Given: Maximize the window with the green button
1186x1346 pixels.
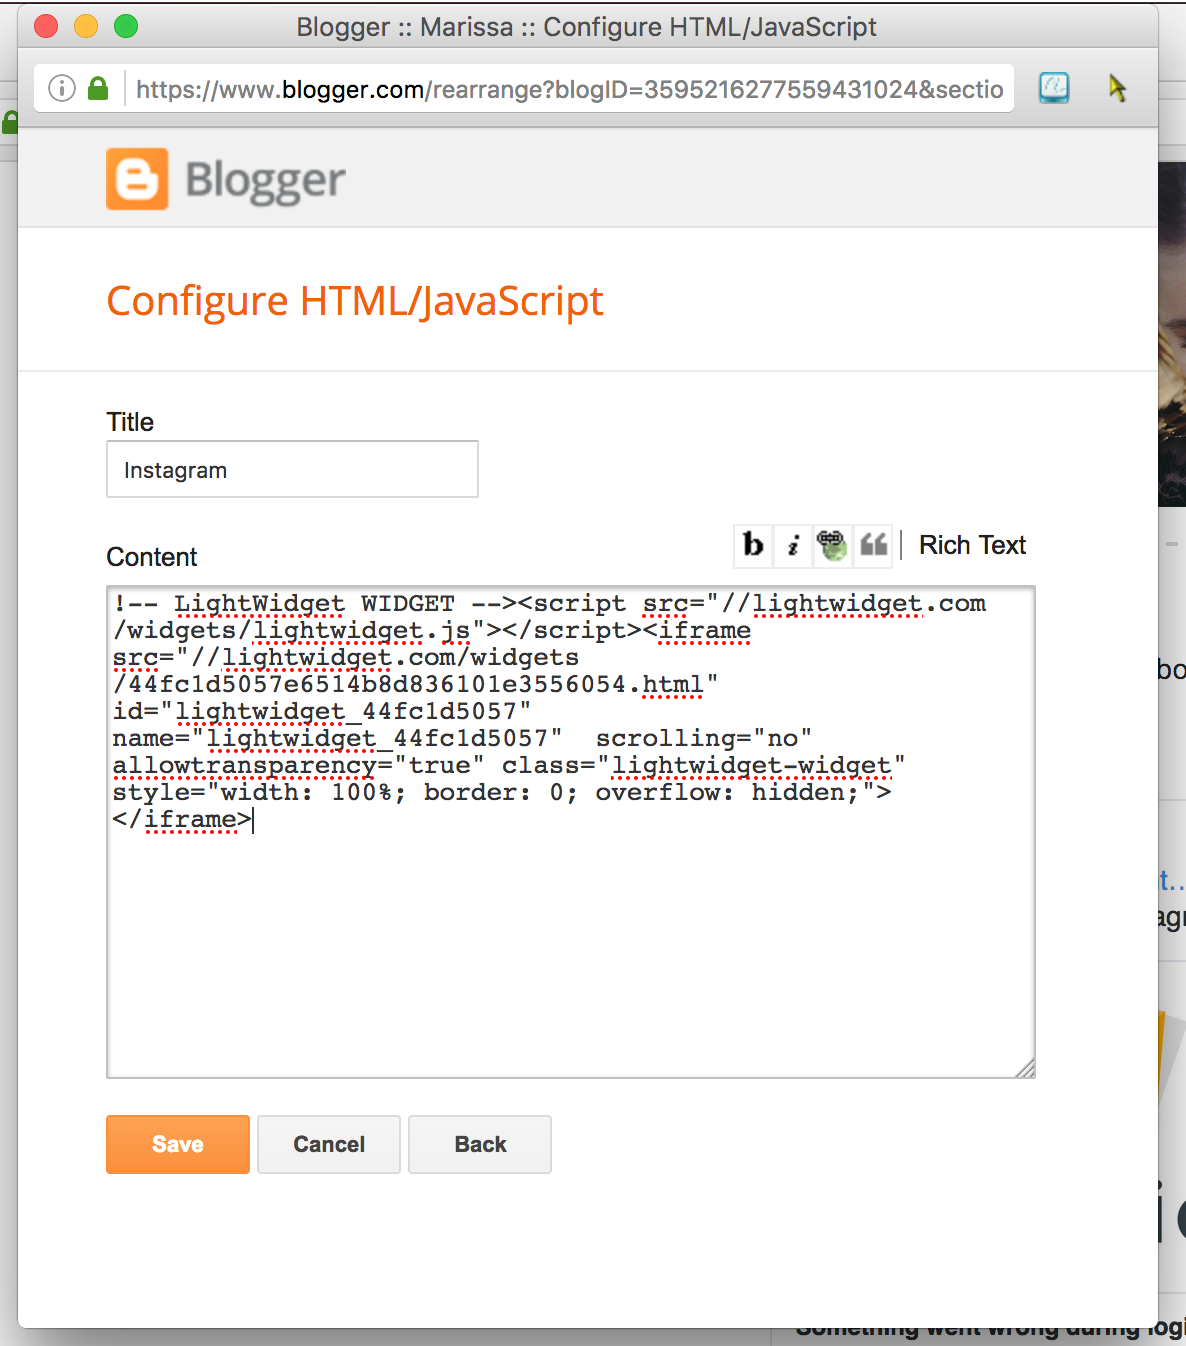Looking at the screenshot, I should (126, 26).
